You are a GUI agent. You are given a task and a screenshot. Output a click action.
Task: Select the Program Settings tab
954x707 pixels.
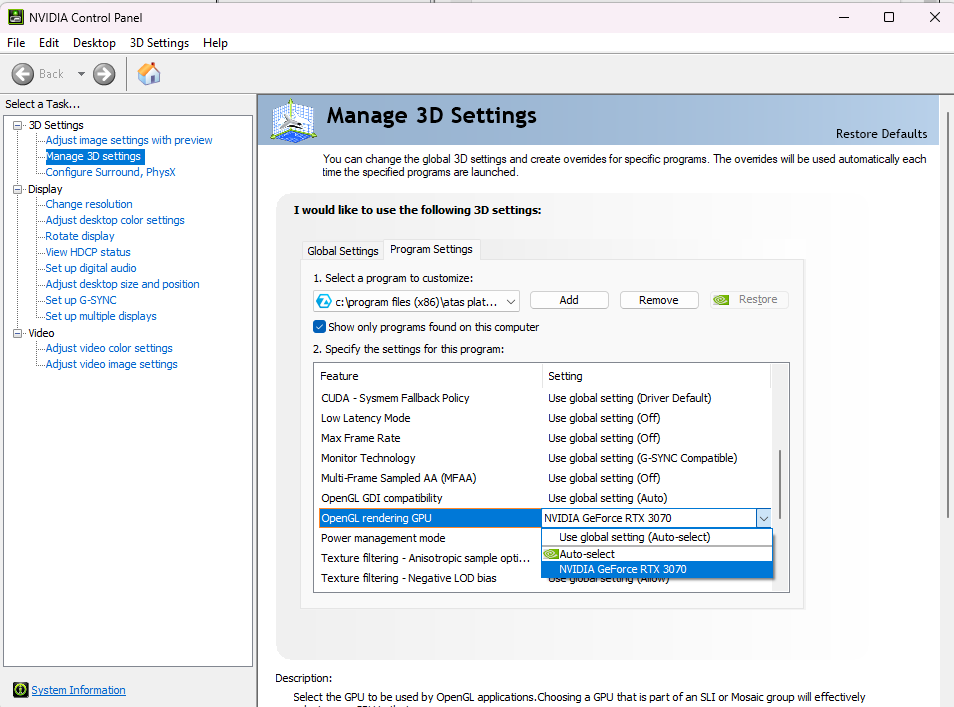coord(431,249)
